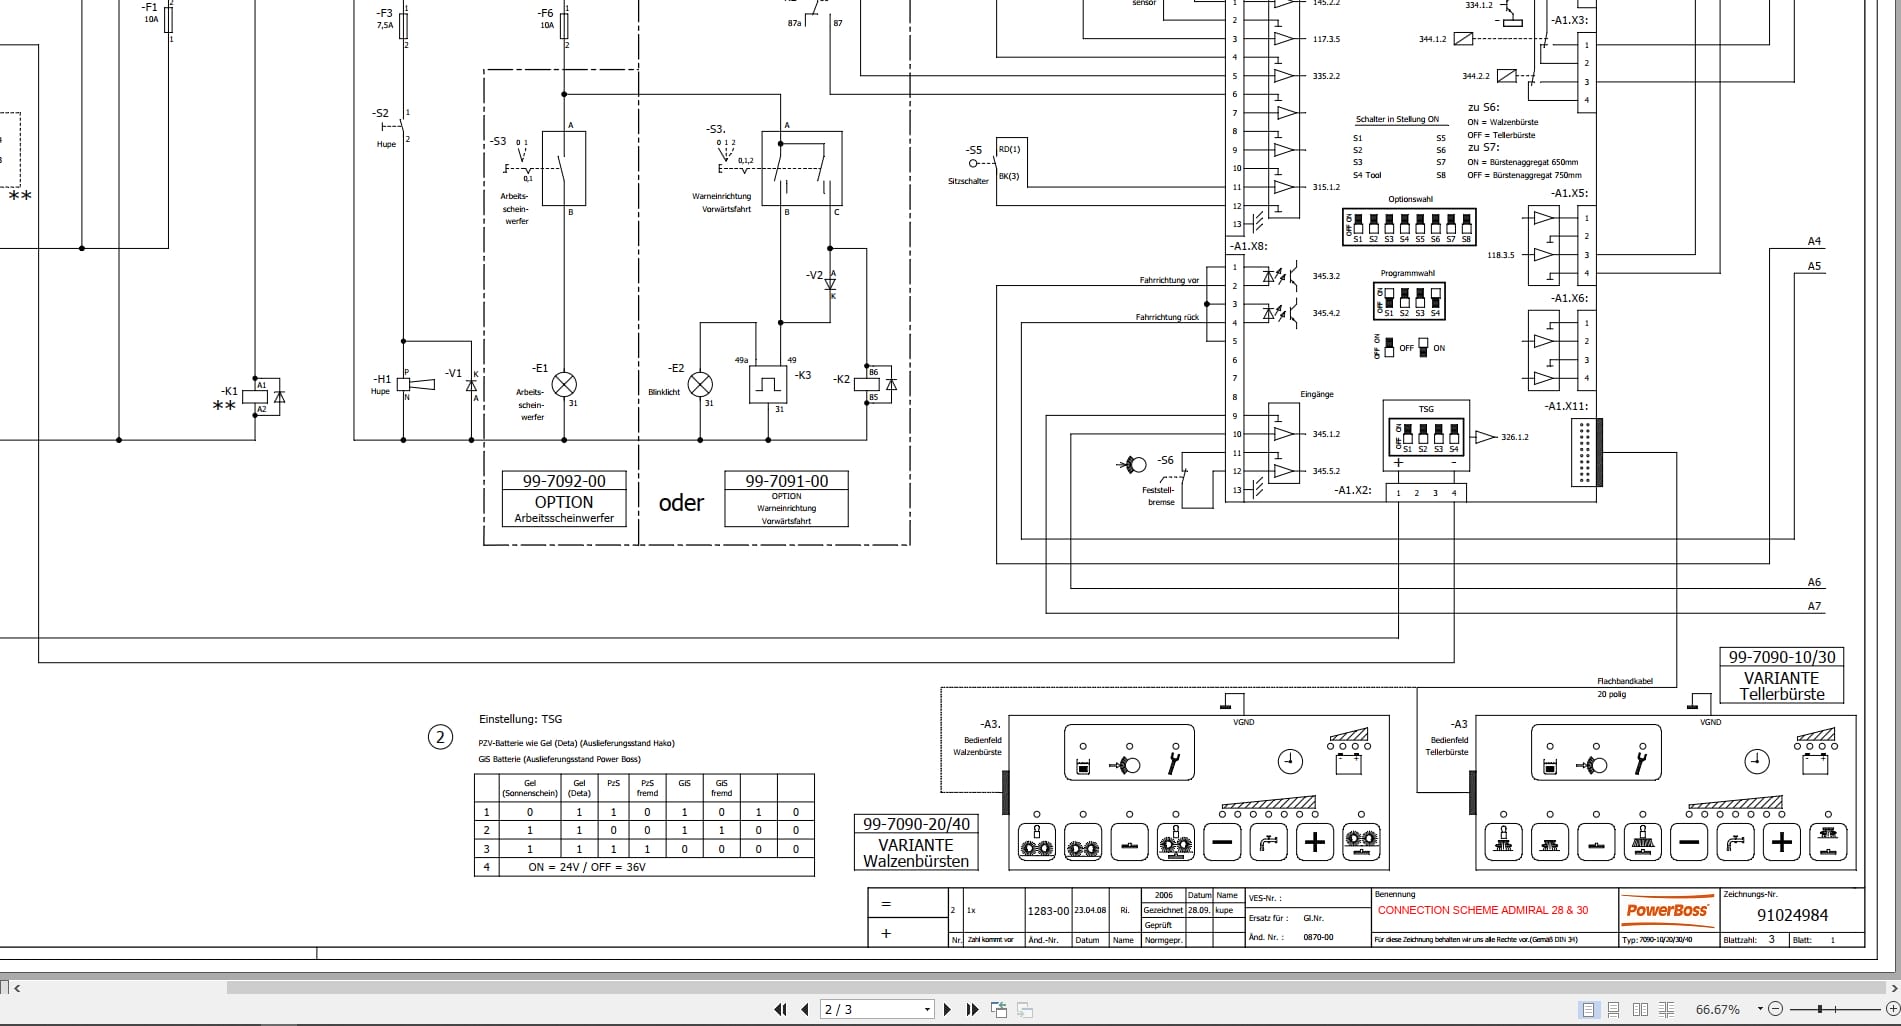This screenshot has width=1901, height=1026.
Task: Switch to continuous facing pages layout icon
Action: (1665, 1009)
